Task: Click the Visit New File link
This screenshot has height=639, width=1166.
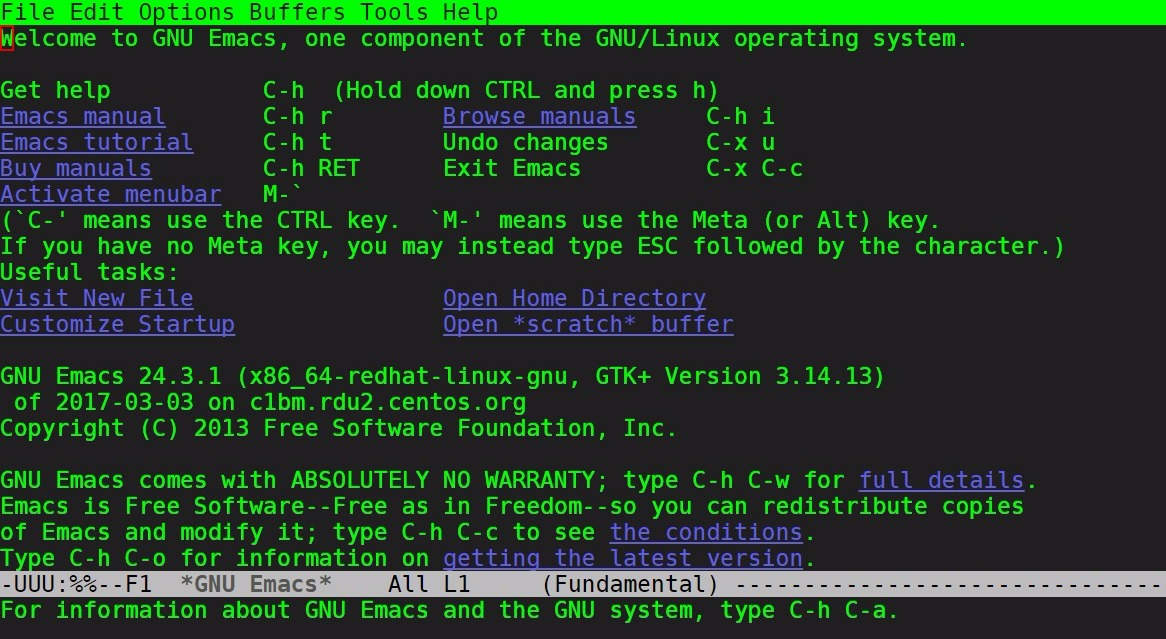Action: (97, 298)
